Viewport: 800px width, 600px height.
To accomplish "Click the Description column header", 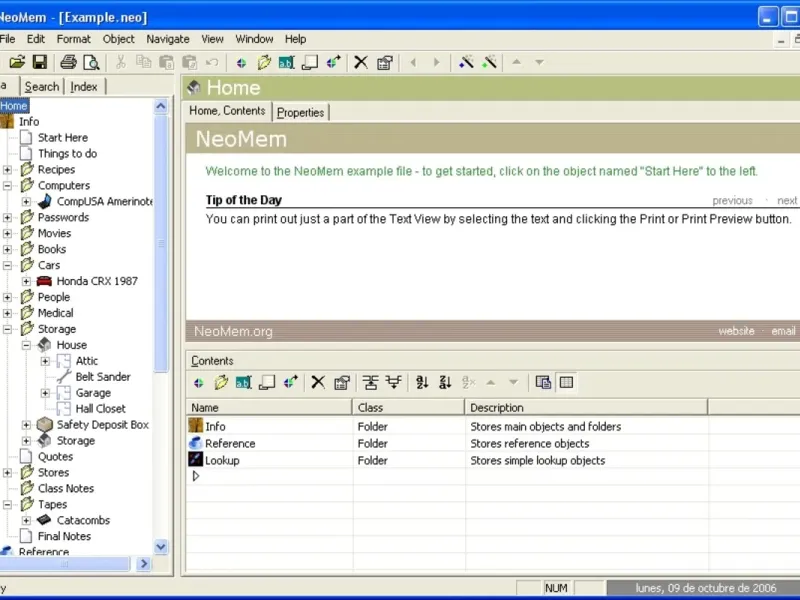I will point(497,407).
